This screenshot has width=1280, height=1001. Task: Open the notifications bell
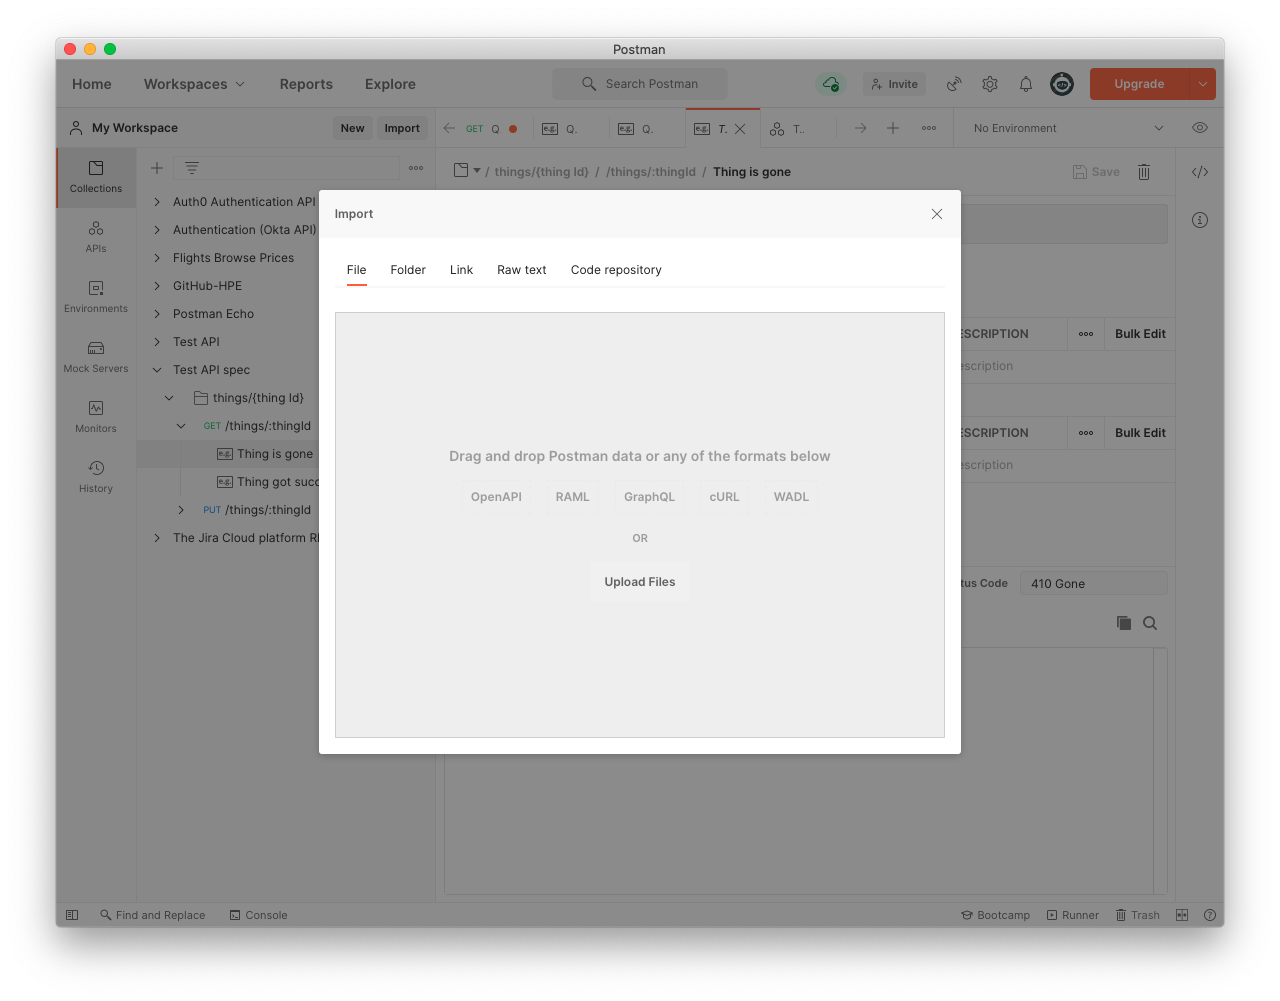[1026, 84]
